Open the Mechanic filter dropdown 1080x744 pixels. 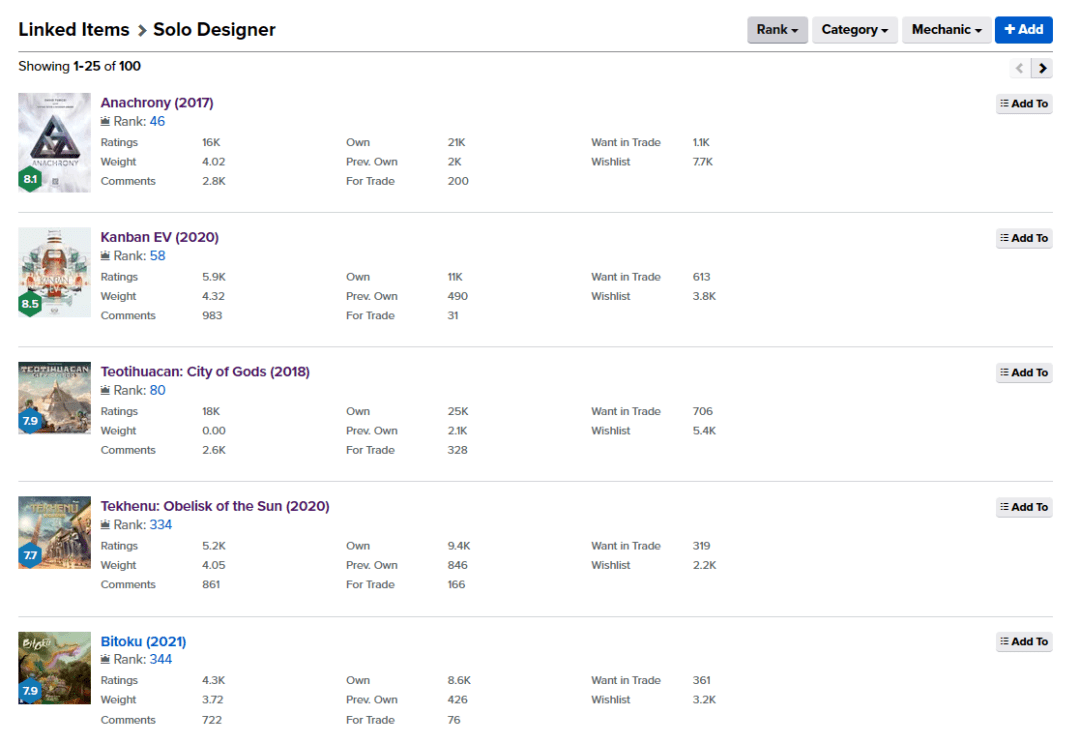946,30
